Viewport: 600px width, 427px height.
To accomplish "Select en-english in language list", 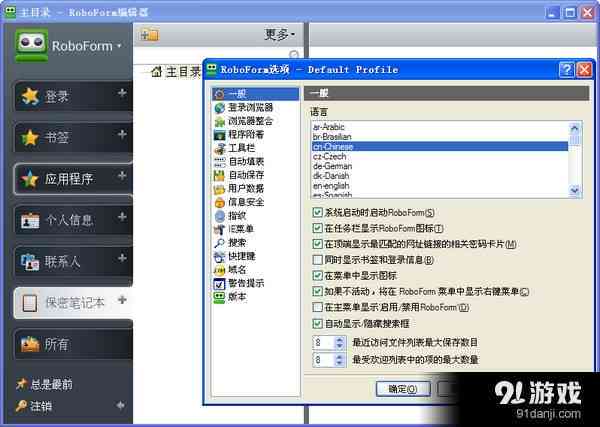I will [x=439, y=186].
